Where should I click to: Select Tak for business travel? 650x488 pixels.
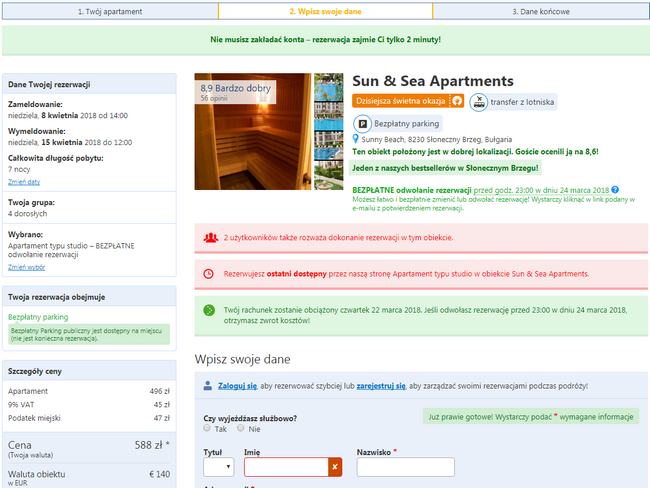[x=207, y=428]
